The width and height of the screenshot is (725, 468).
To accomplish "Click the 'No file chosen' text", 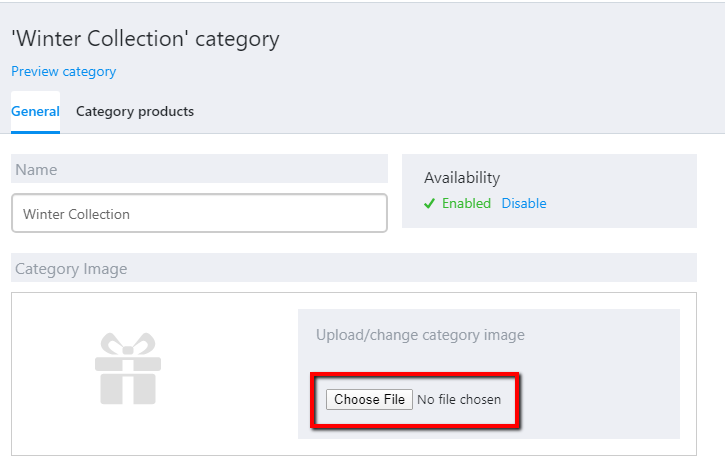I will (459, 400).
